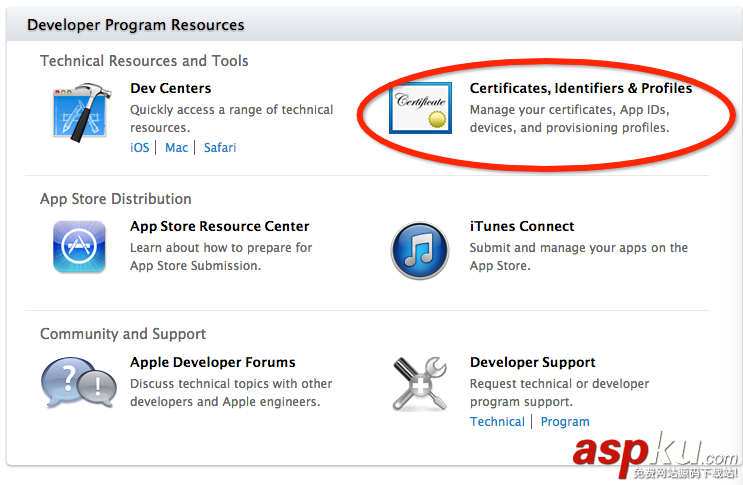Click the aspku.com watermark logo
The image size is (743, 485).
click(x=655, y=454)
